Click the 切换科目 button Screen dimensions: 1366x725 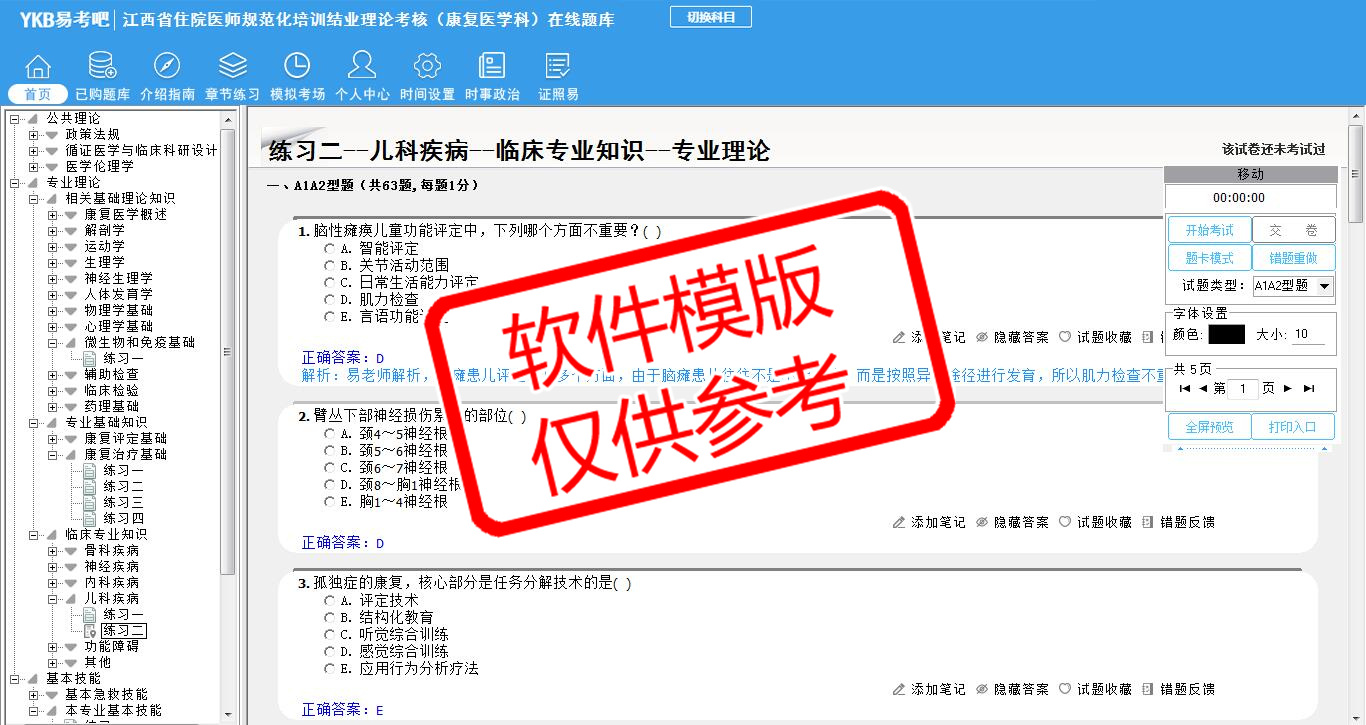710,17
